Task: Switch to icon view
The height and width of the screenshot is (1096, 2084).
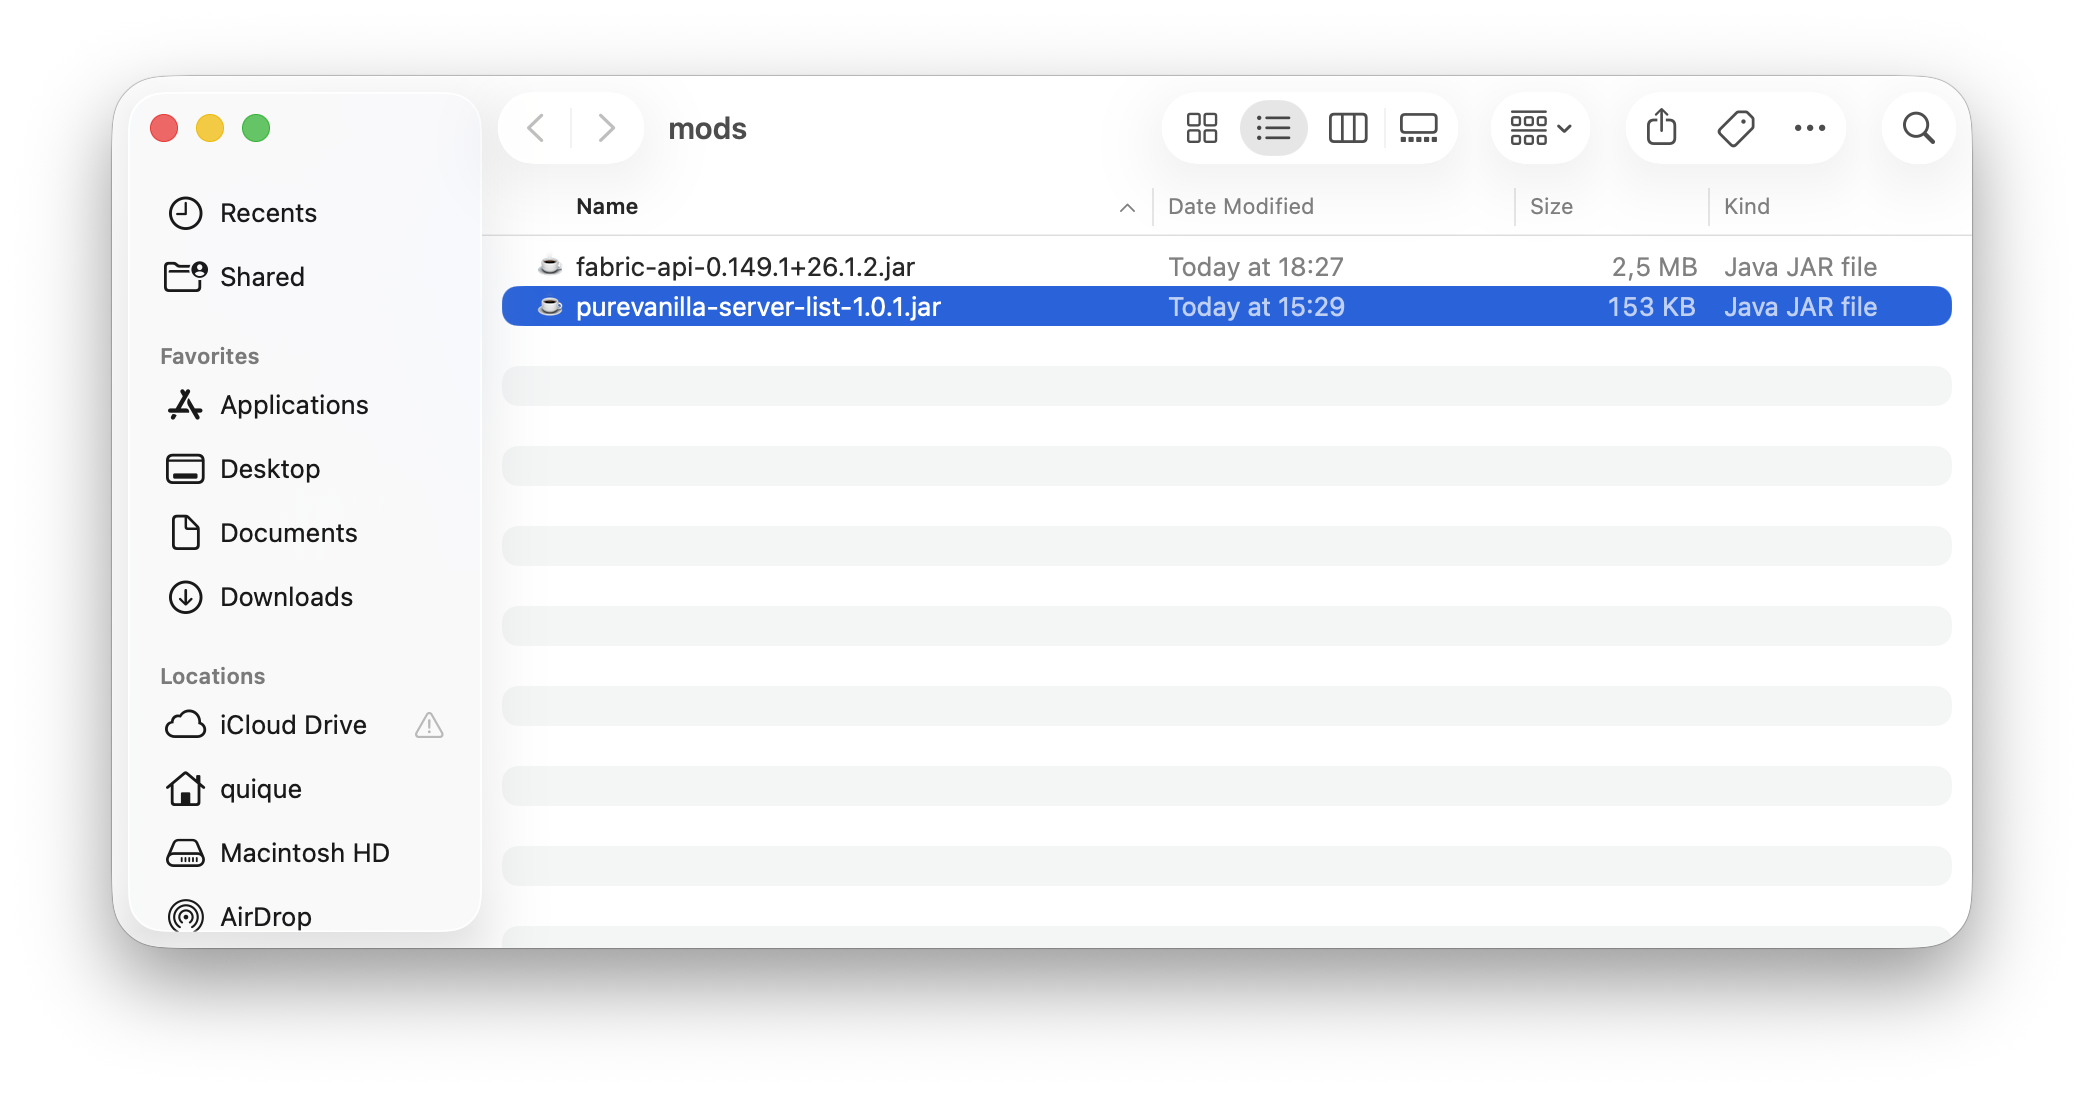Action: coord(1202,128)
